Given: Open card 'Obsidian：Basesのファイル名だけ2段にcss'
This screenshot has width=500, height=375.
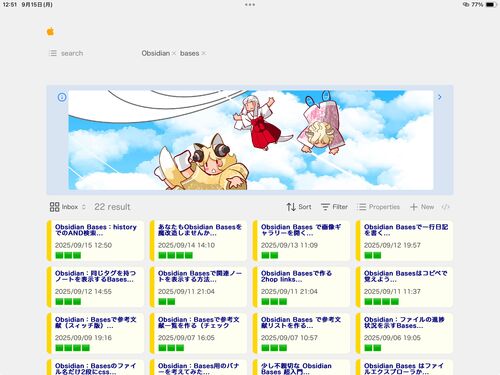Looking at the screenshot, I should pyautogui.click(x=96, y=367).
